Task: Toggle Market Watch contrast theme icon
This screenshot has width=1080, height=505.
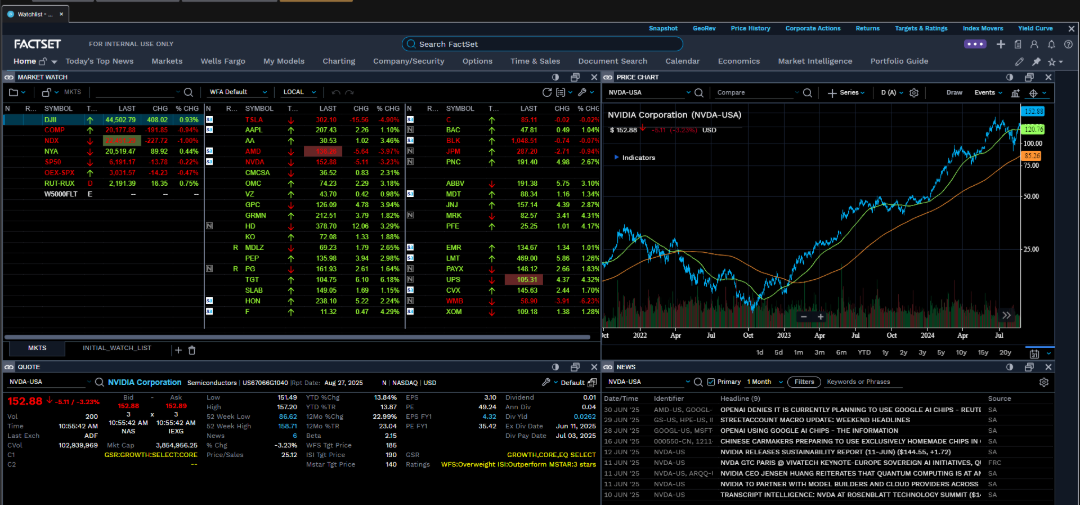Action: 556,77
